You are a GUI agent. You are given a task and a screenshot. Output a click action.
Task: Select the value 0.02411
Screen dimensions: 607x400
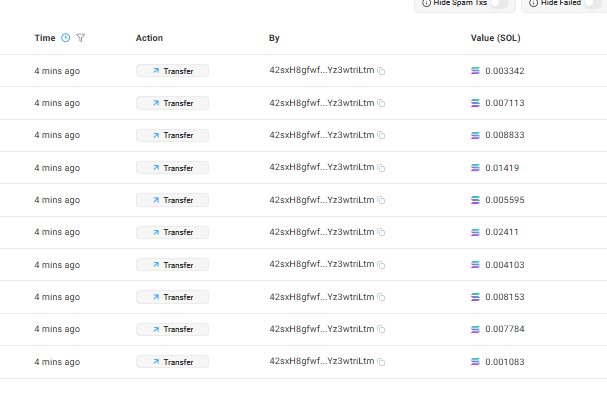[x=502, y=232]
